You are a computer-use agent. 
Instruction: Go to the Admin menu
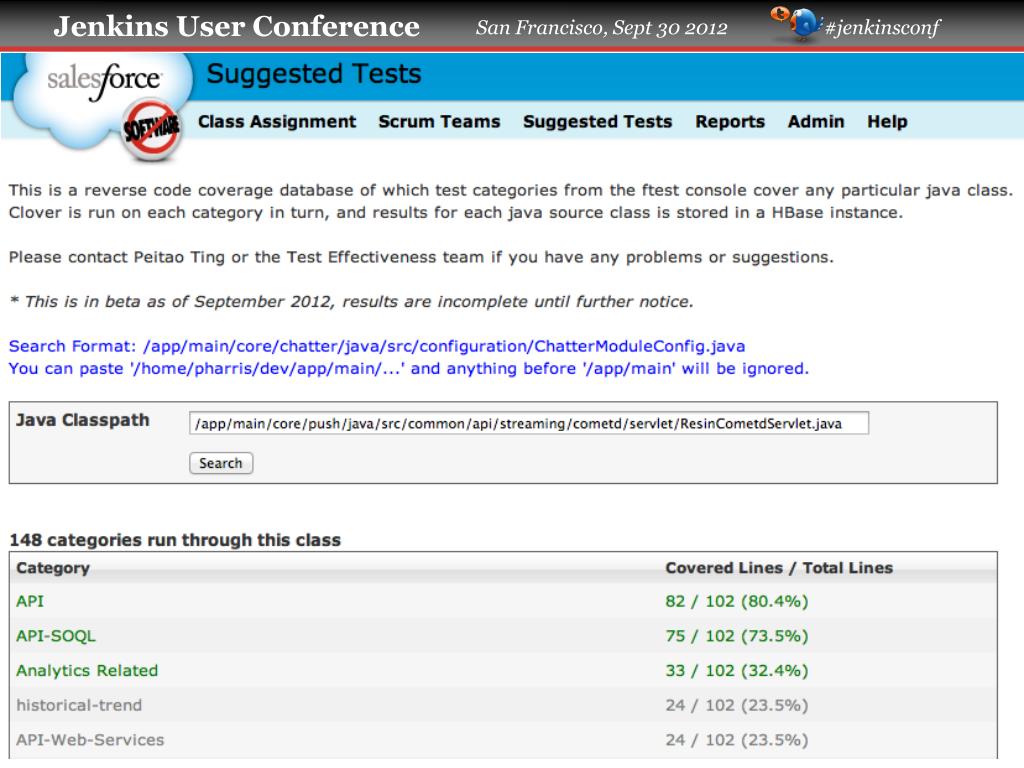(816, 121)
